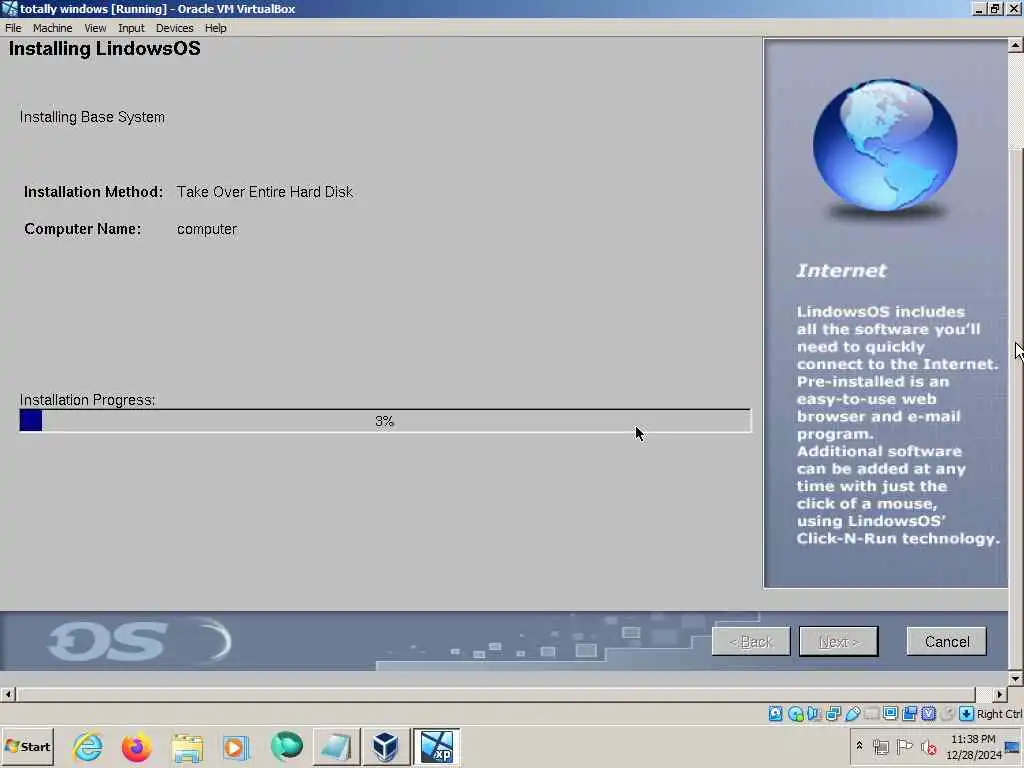Click the notepad taskbar icon
Screen dimensions: 1024x768
[336, 746]
